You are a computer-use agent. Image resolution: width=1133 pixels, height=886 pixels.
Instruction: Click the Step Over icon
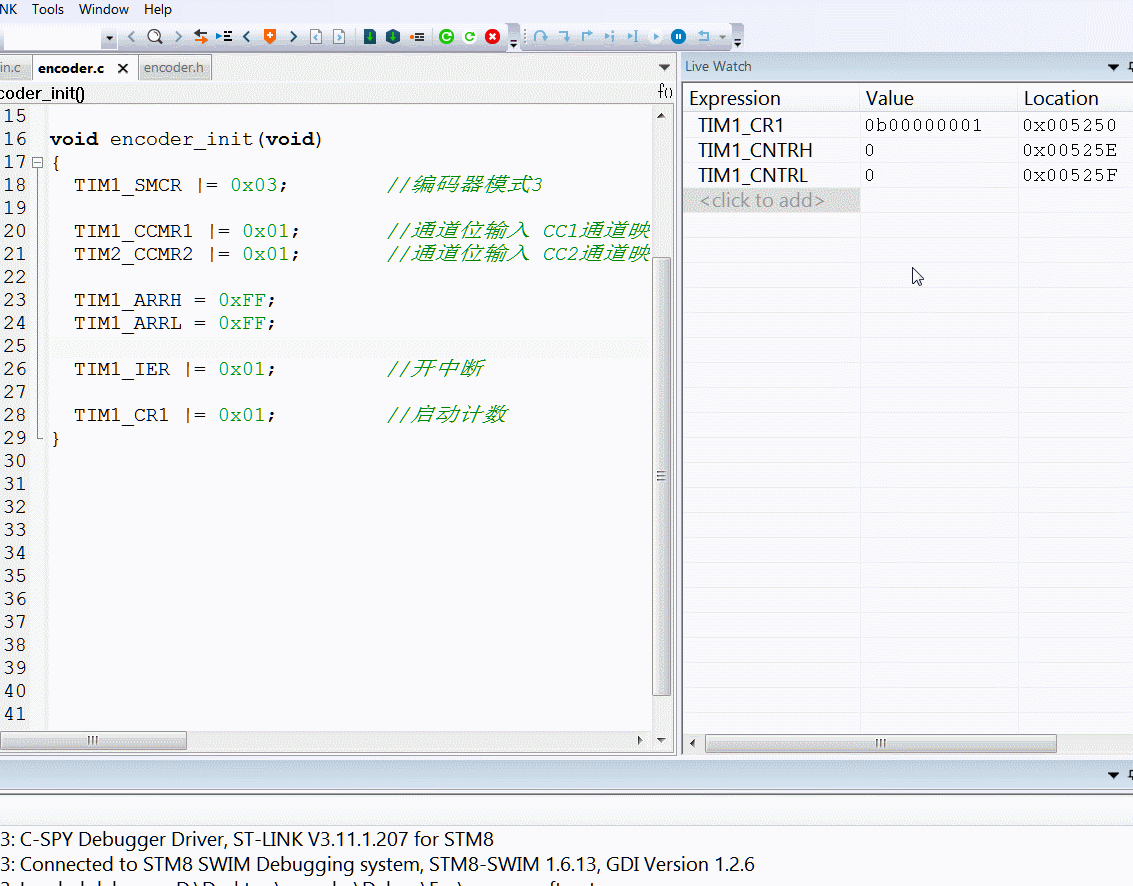click(540, 37)
